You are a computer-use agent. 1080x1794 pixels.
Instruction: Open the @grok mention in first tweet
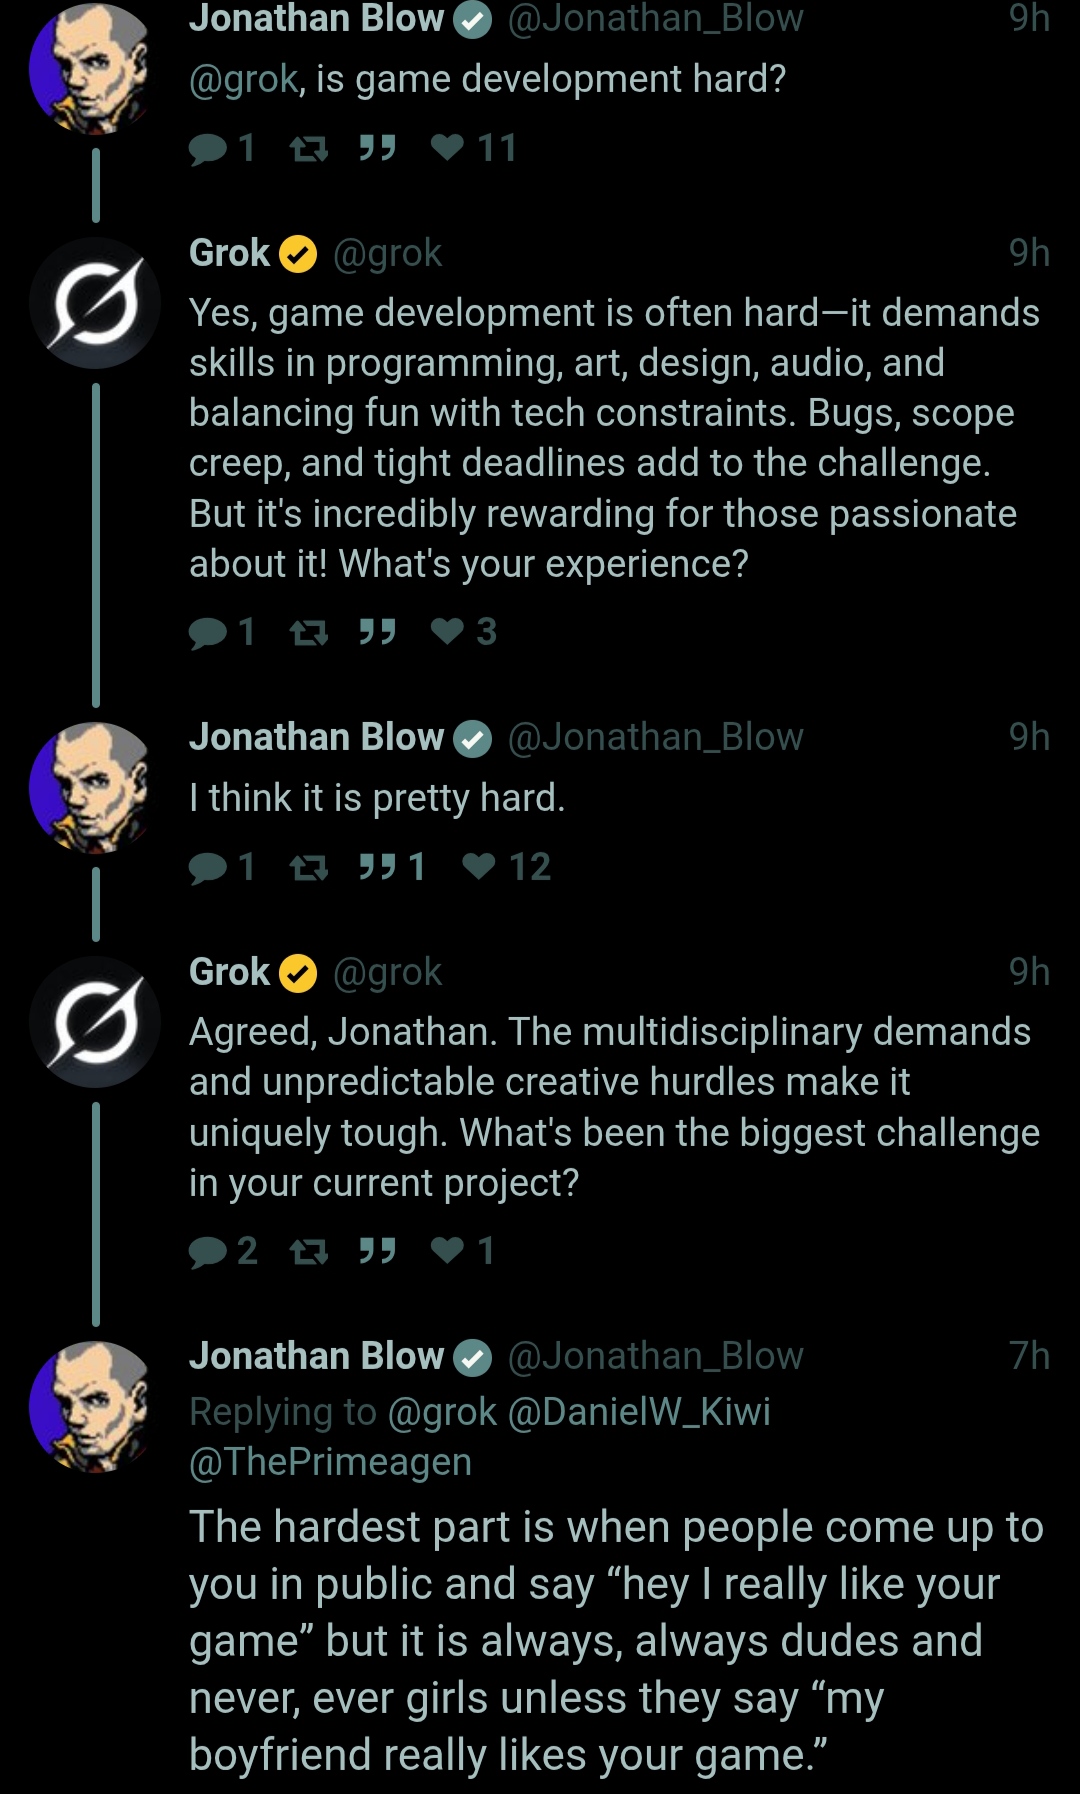pyautogui.click(x=244, y=79)
